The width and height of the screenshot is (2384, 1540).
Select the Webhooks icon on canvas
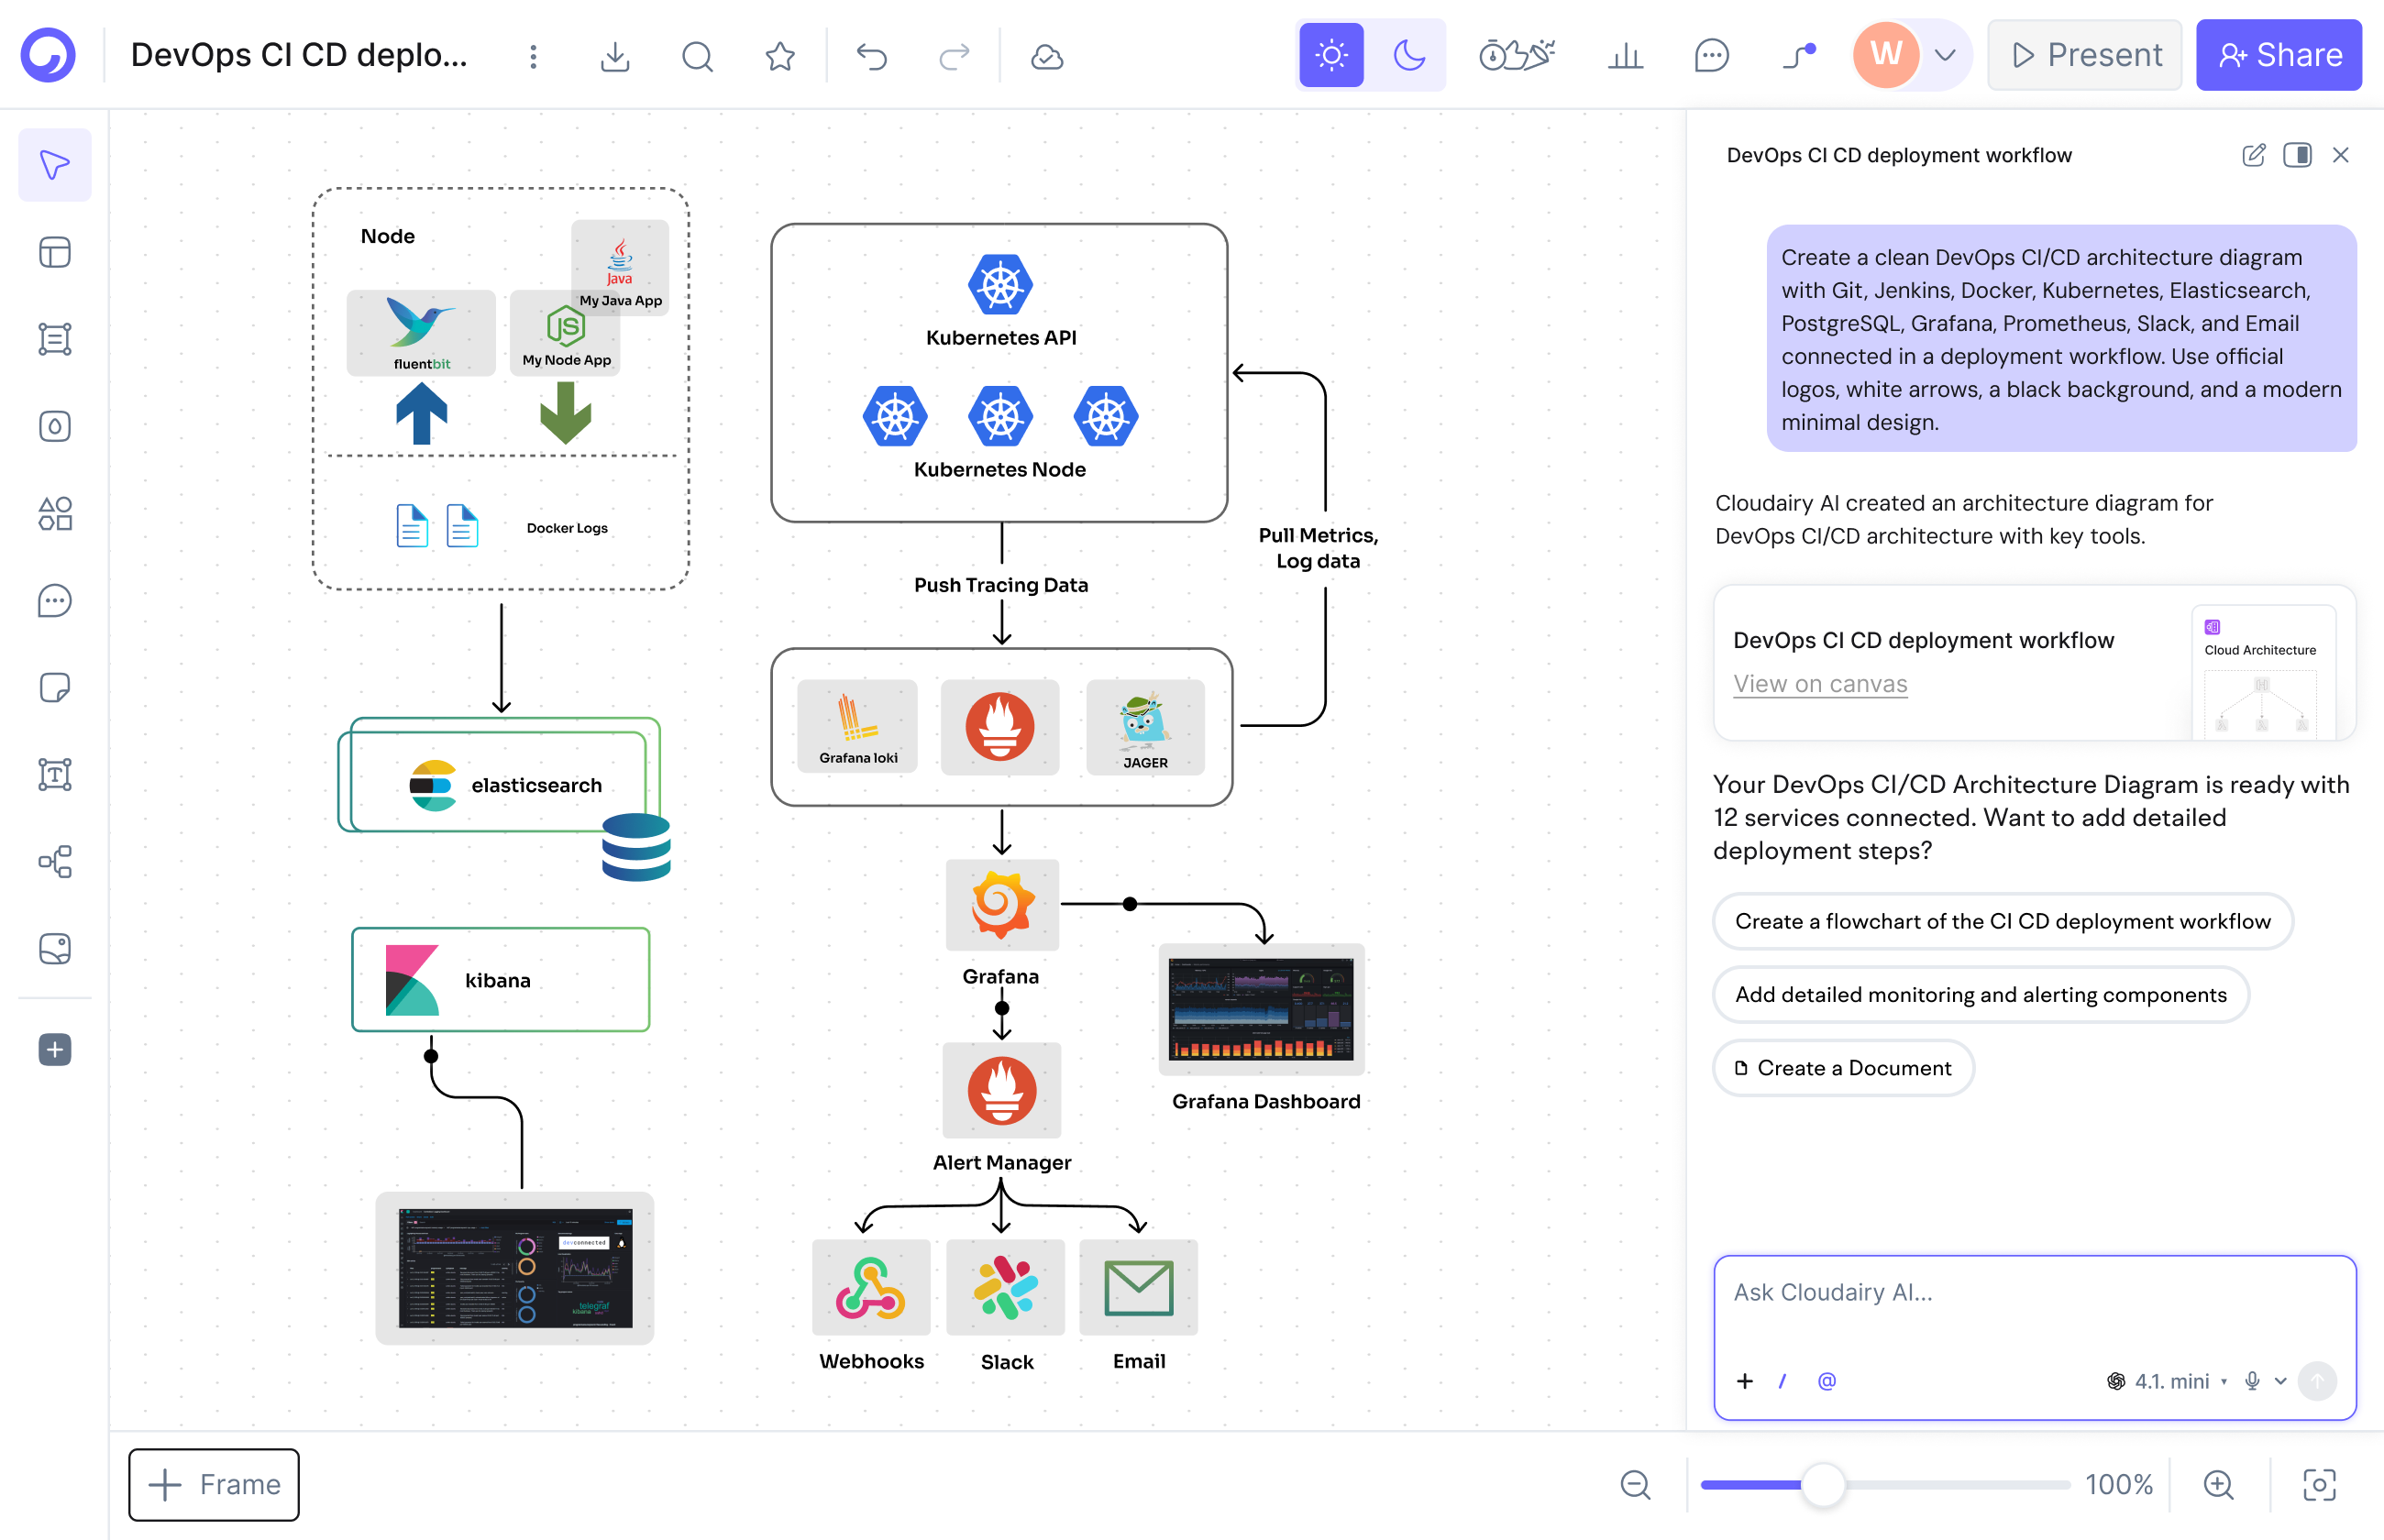pos(871,1287)
